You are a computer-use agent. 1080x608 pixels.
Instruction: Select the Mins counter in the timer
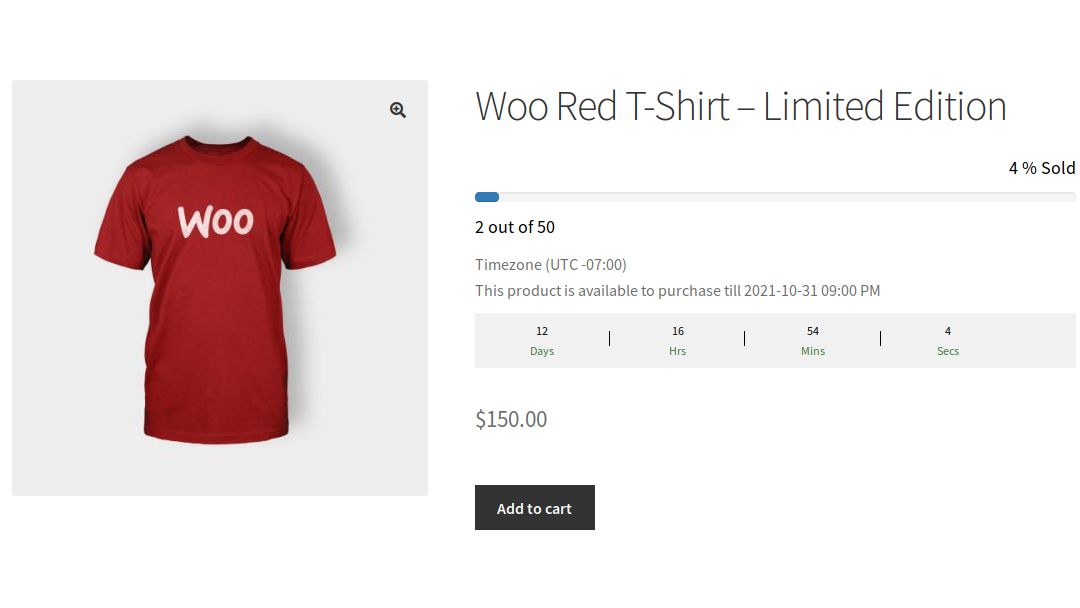pos(812,340)
